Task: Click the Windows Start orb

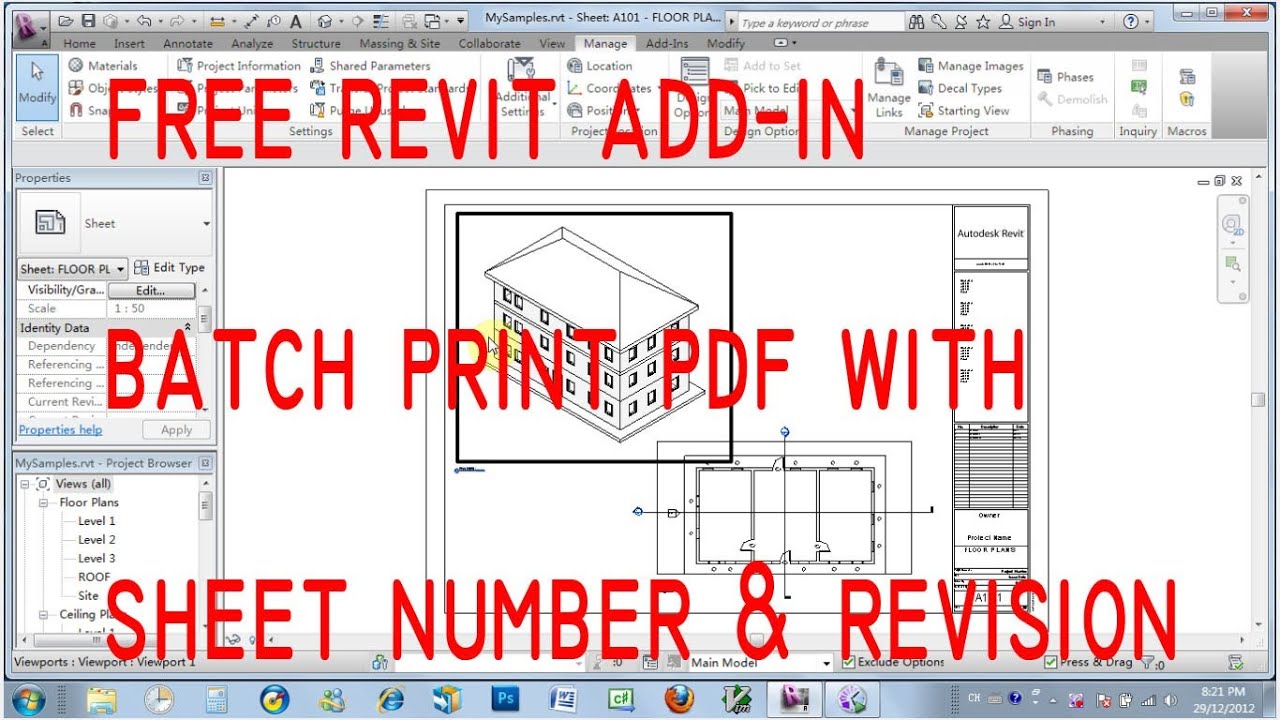Action: coord(29,697)
